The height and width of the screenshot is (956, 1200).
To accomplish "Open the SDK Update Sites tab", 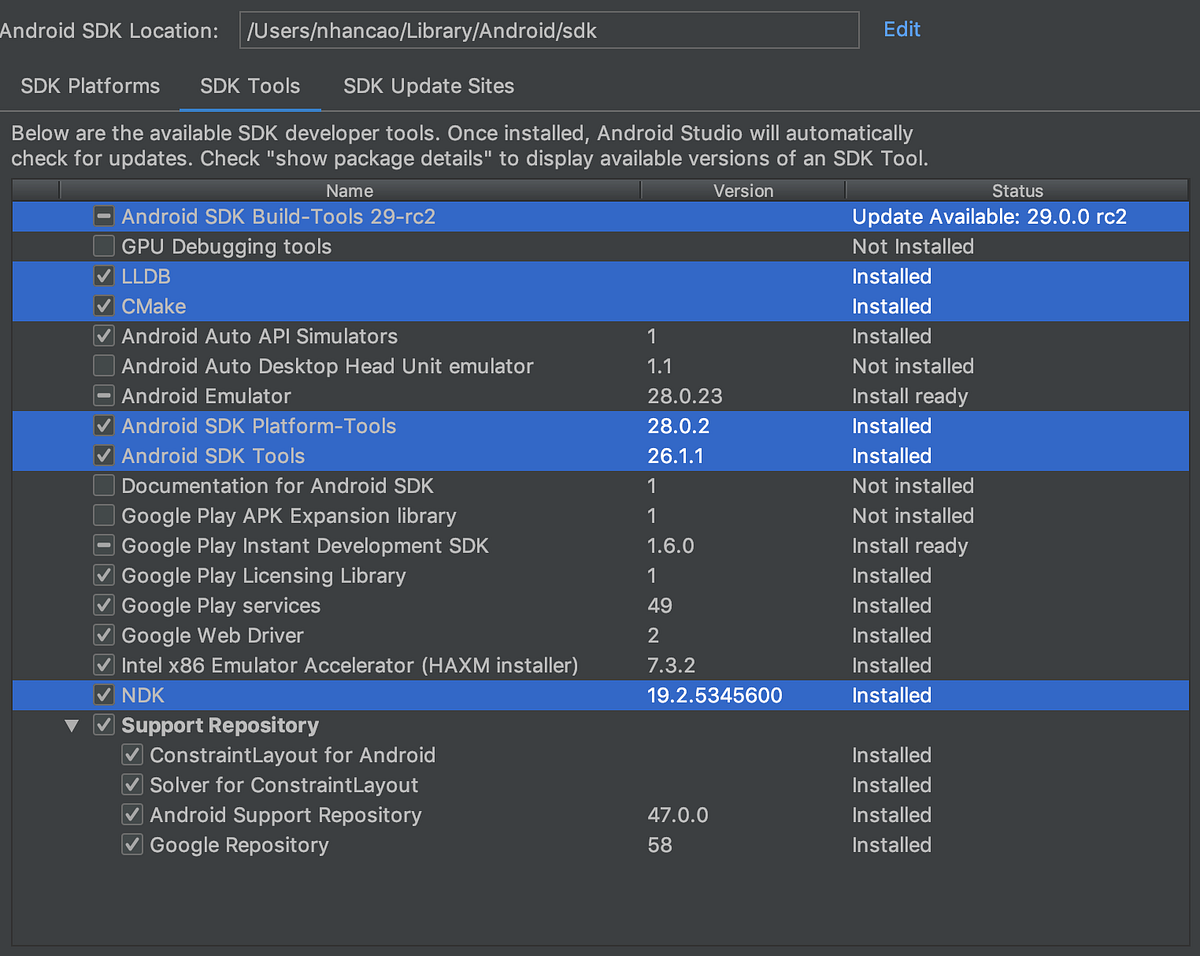I will [x=428, y=86].
